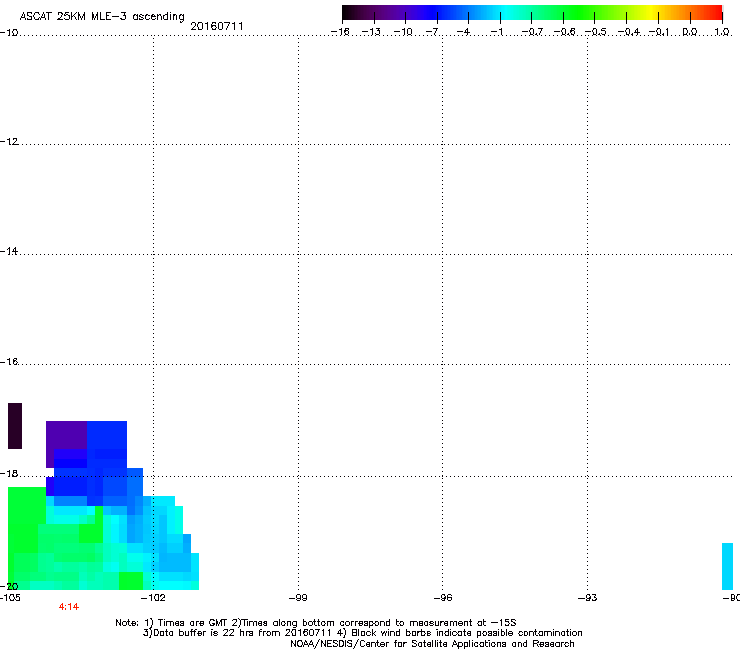Click the colorbar label -4
This screenshot has width=740, height=650.
tap(463, 32)
